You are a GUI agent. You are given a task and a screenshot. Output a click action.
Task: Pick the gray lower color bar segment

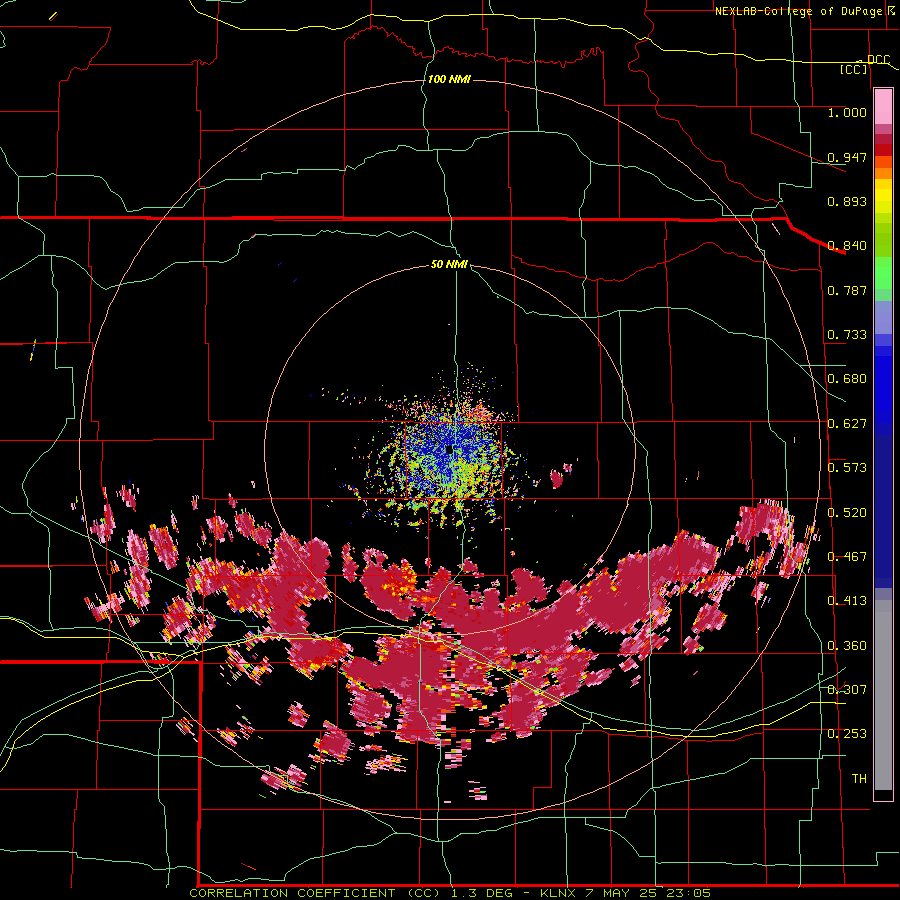[x=883, y=695]
